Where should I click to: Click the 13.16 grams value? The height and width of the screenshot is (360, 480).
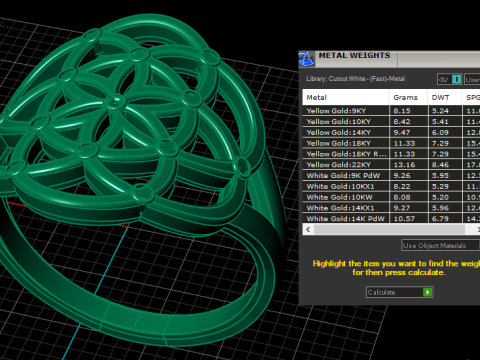(x=404, y=165)
